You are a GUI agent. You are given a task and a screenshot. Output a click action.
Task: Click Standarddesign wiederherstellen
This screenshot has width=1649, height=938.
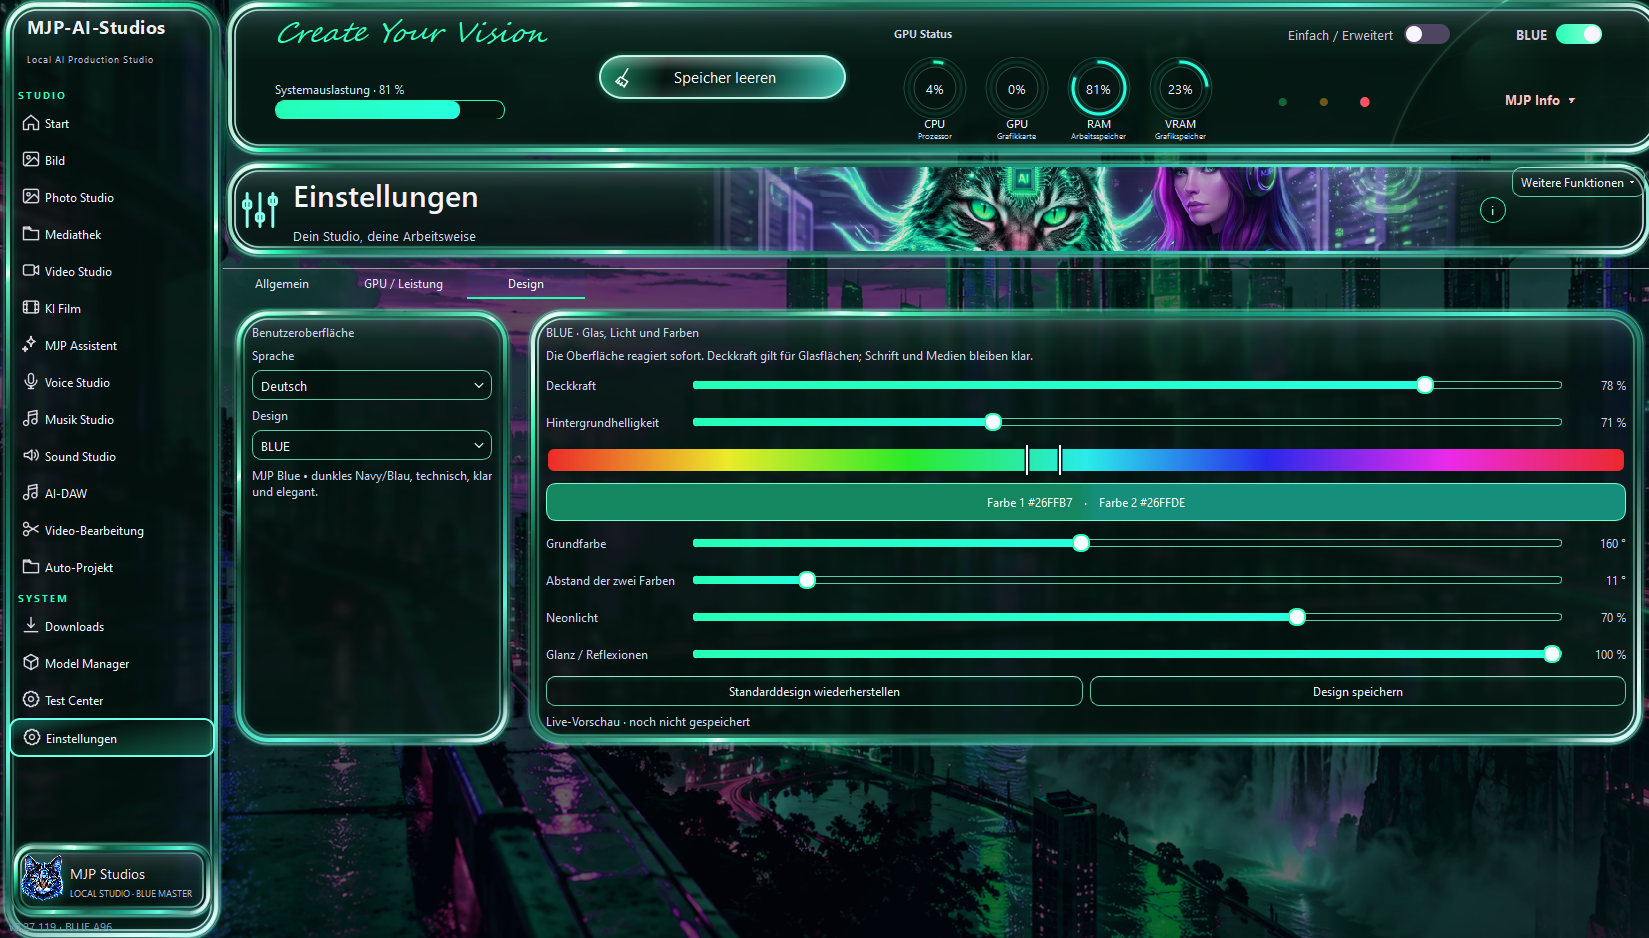coord(814,692)
